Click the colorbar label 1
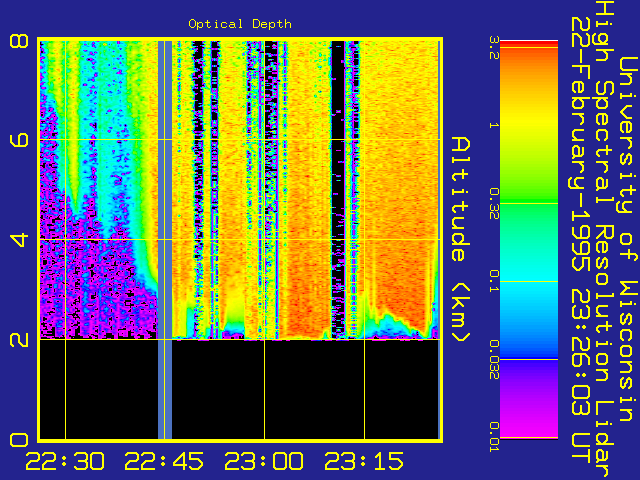640x480 pixels. coord(494,125)
